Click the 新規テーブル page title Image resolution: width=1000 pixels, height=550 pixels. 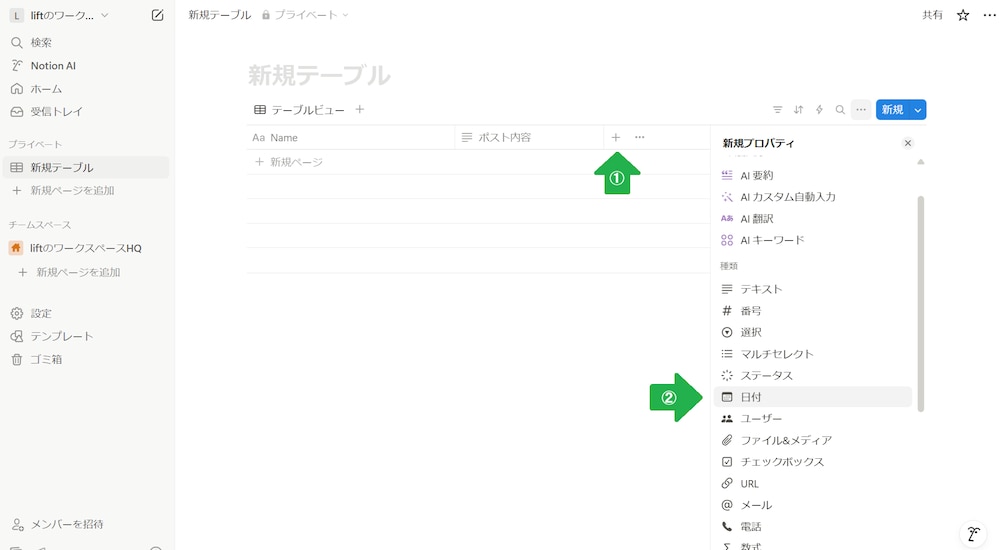(319, 75)
